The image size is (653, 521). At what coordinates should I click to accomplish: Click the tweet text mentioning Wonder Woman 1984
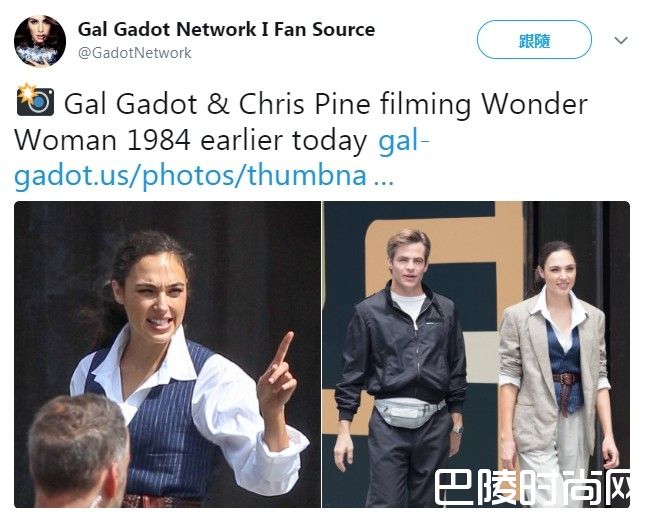301,122
